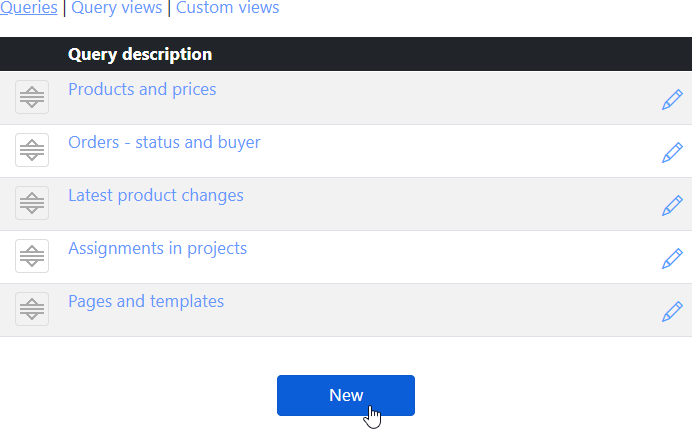
Task: Edit the Assignments in projects query
Action: (x=672, y=259)
